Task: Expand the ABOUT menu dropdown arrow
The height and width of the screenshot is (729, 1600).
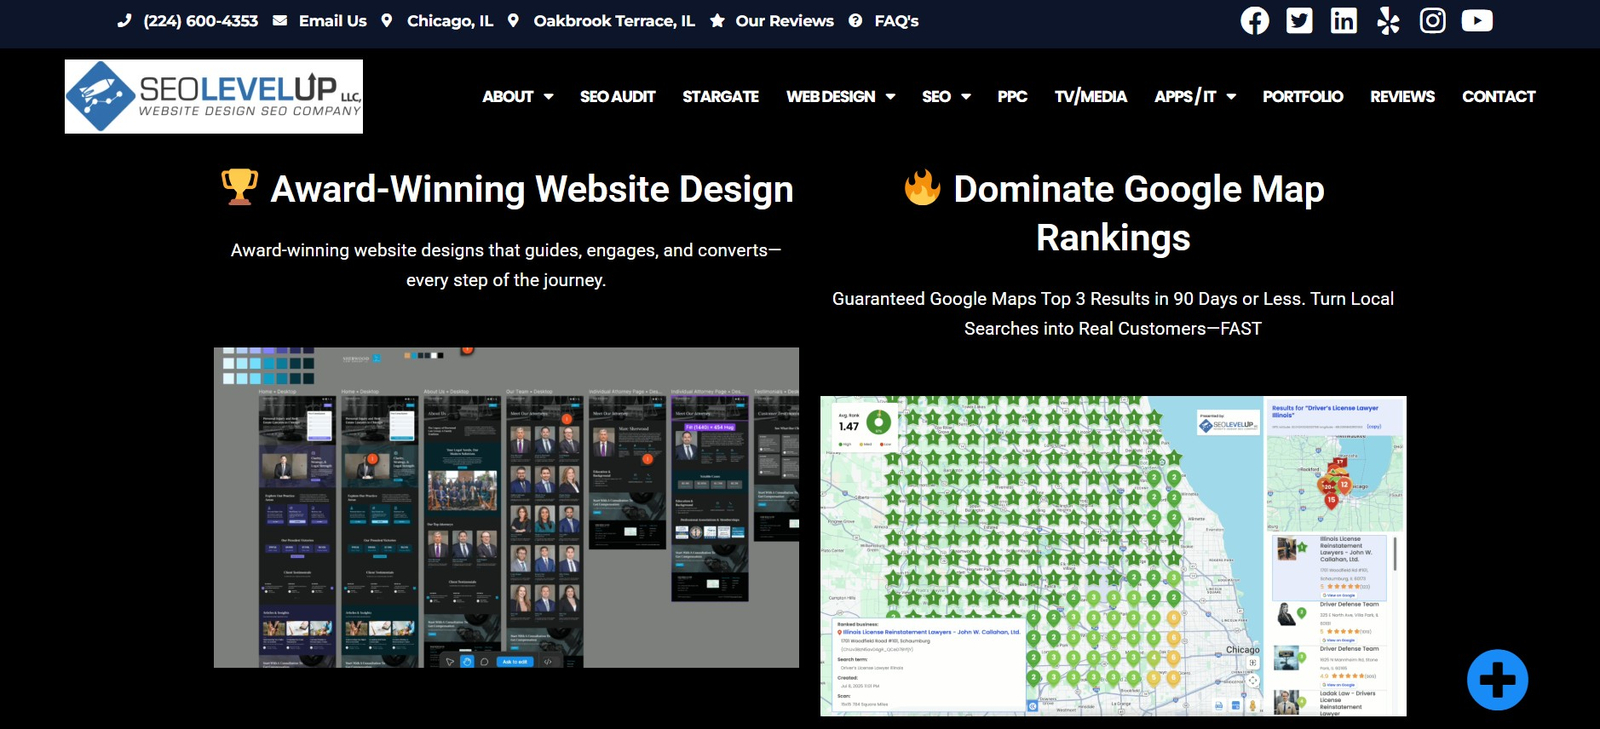Action: (x=548, y=97)
